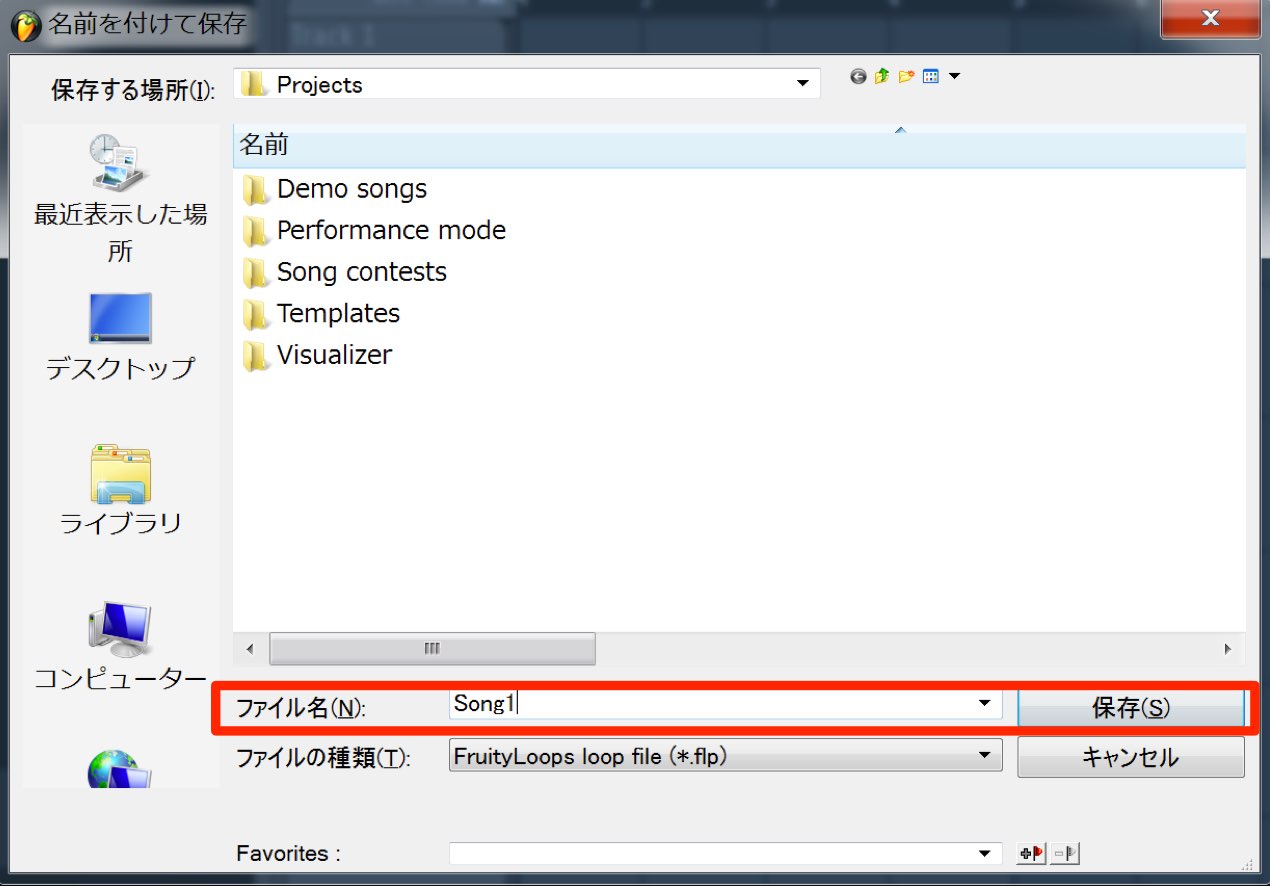Screen dimensions: 1270x886
Task: Go back using the round arrow icon
Action: 858,76
